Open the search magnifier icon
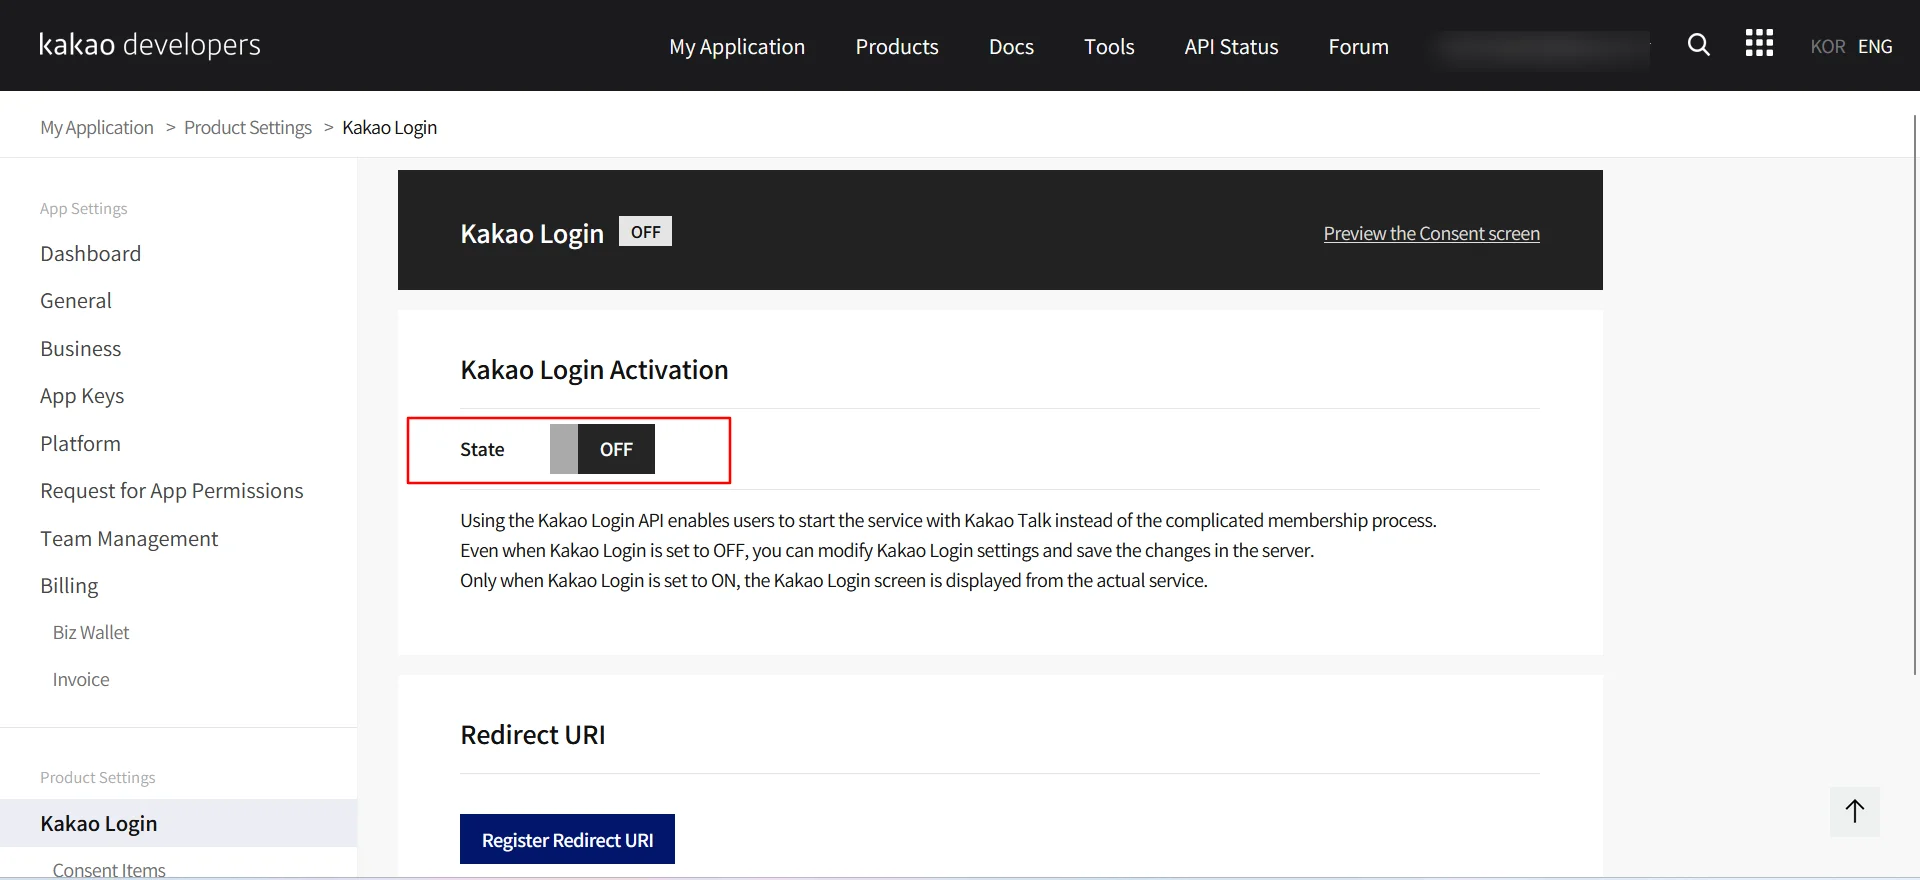The height and width of the screenshot is (880, 1920). tap(1698, 45)
